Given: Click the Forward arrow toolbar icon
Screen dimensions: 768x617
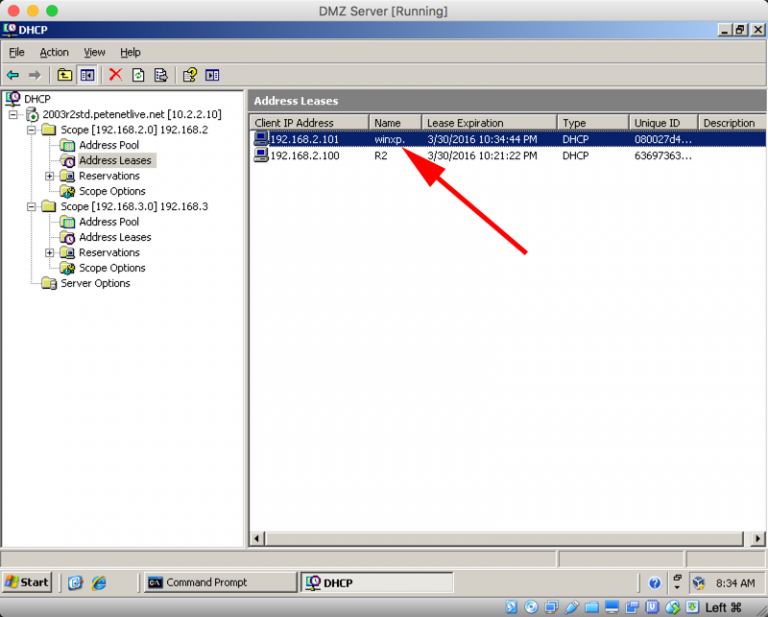Looking at the screenshot, I should 35,75.
